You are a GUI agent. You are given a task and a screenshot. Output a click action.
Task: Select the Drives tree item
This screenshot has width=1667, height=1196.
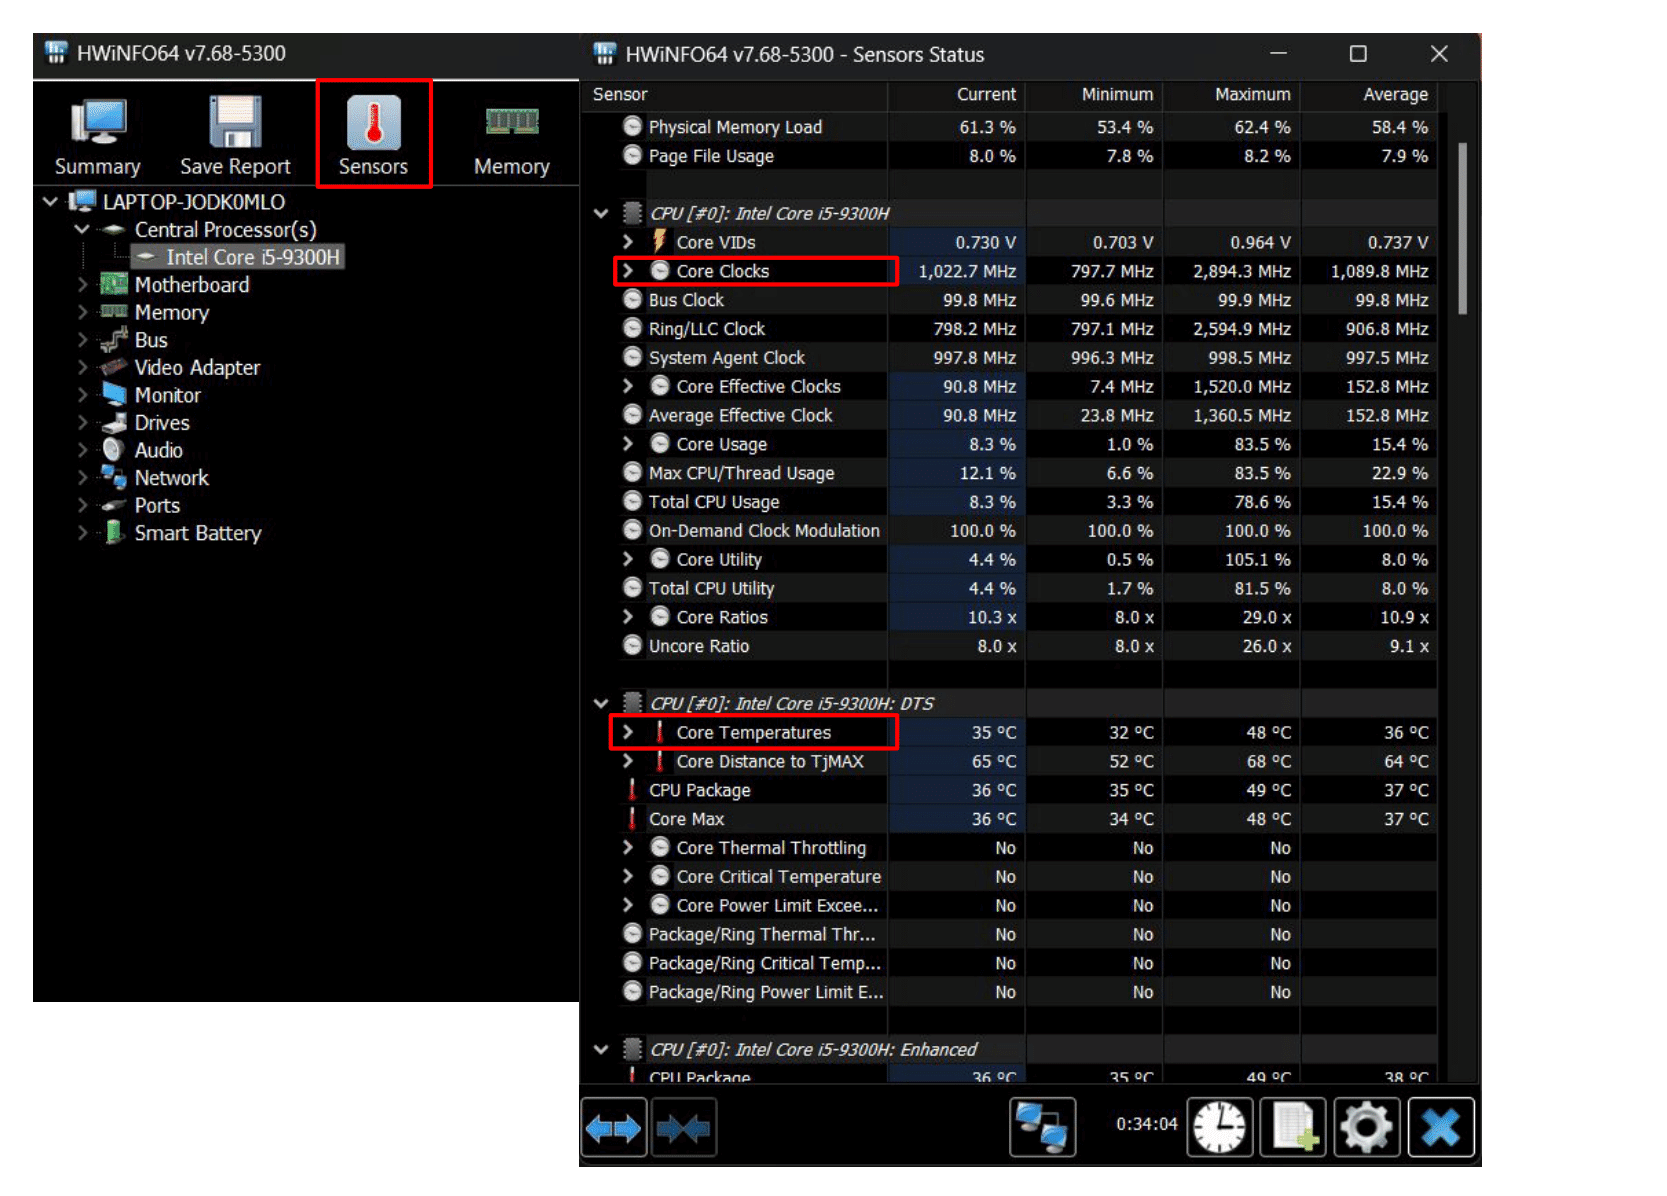[x=162, y=423]
